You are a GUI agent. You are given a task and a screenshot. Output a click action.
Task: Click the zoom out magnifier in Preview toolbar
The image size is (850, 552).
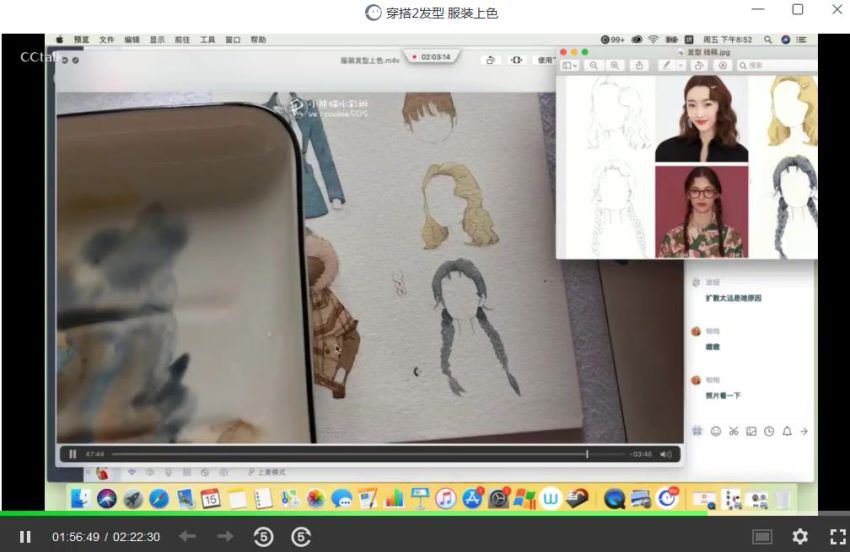pyautogui.click(x=594, y=65)
